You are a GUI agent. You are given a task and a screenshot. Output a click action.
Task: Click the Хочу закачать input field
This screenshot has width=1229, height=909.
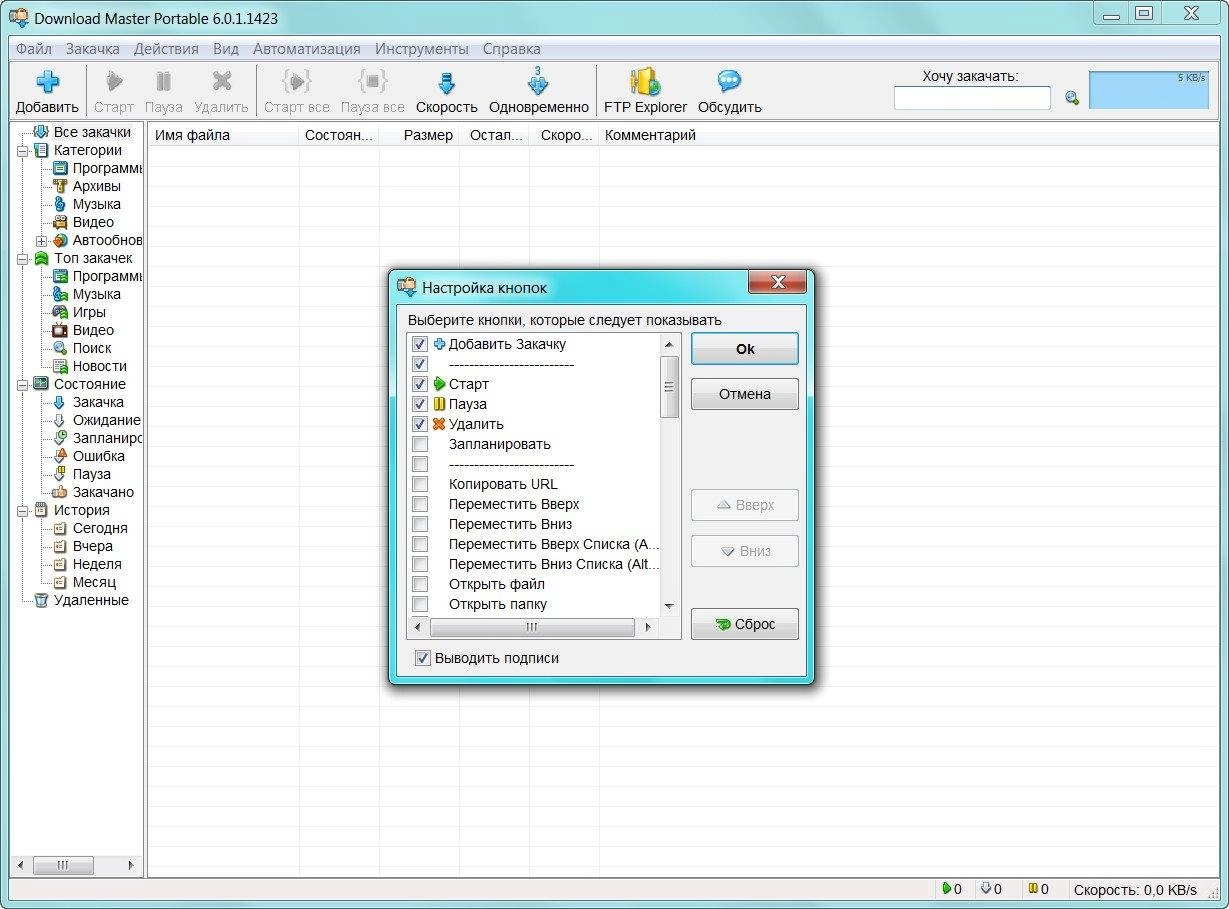pos(972,98)
